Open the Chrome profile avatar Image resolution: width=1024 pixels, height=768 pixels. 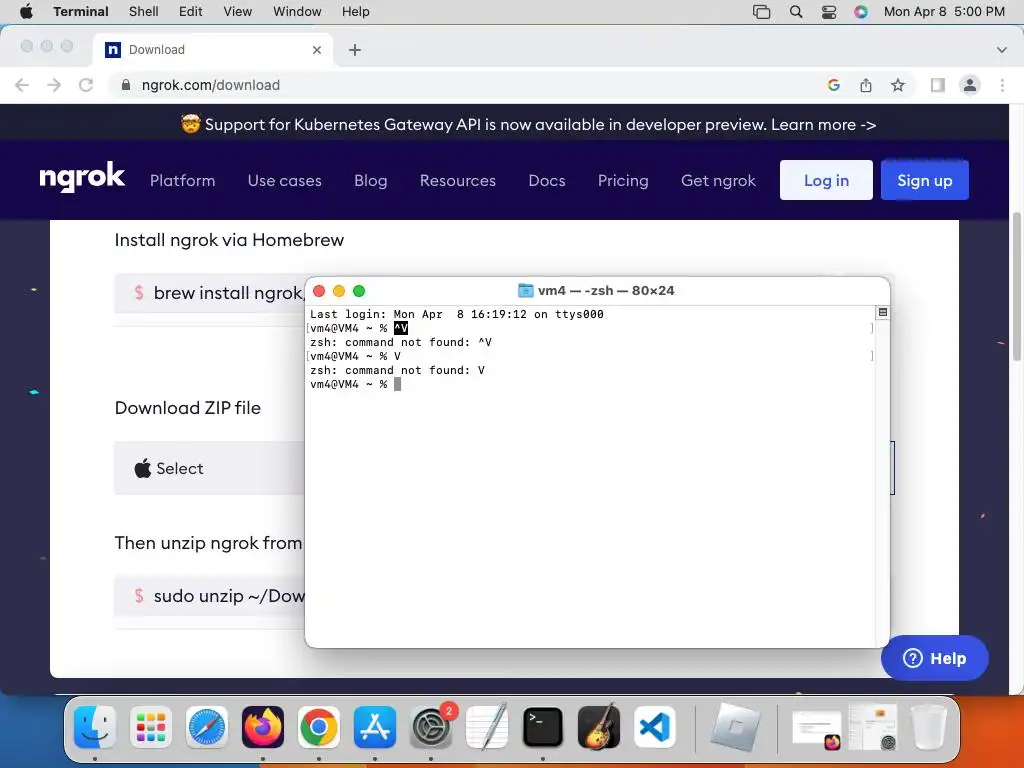[970, 85]
